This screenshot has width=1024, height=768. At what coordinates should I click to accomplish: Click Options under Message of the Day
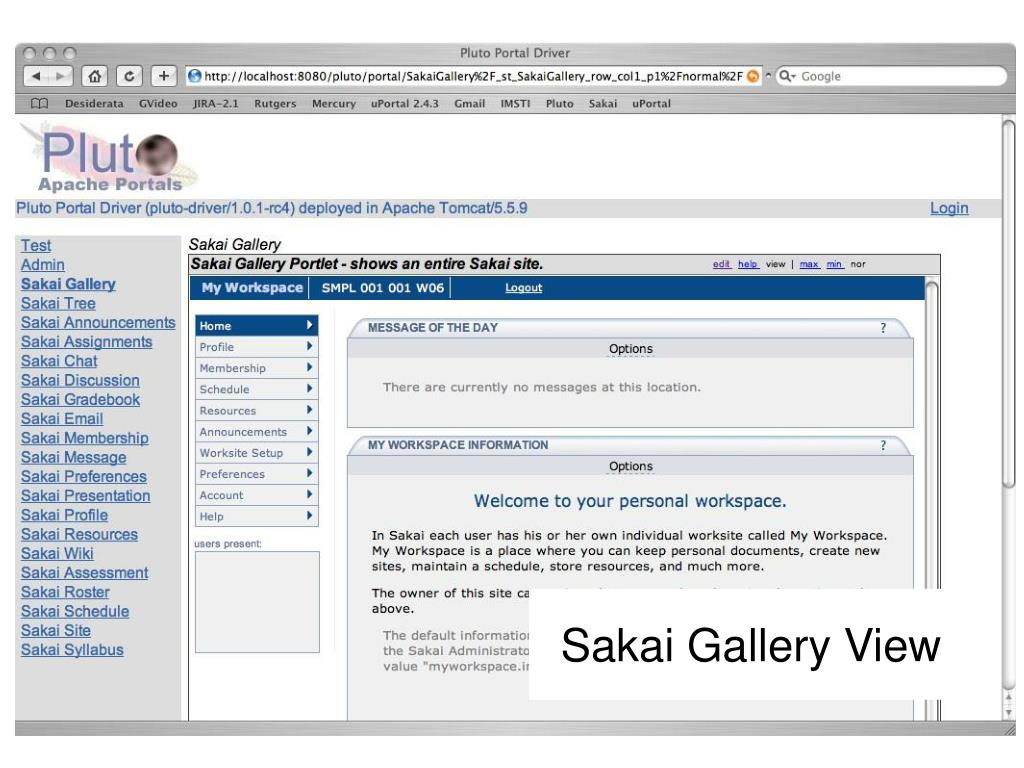coord(630,349)
